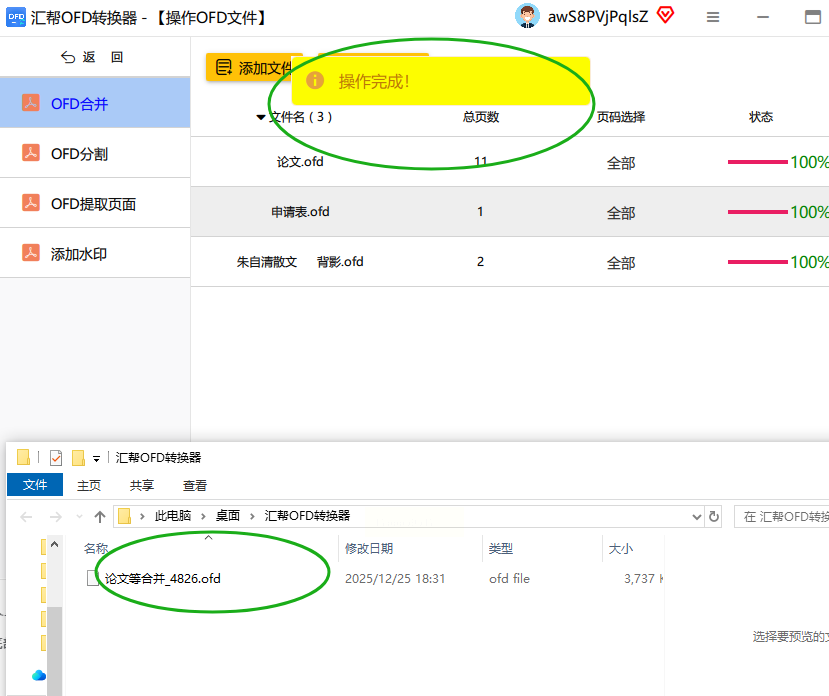Click the Explorer refresh icon
This screenshot has height=696, width=829.
point(714,516)
